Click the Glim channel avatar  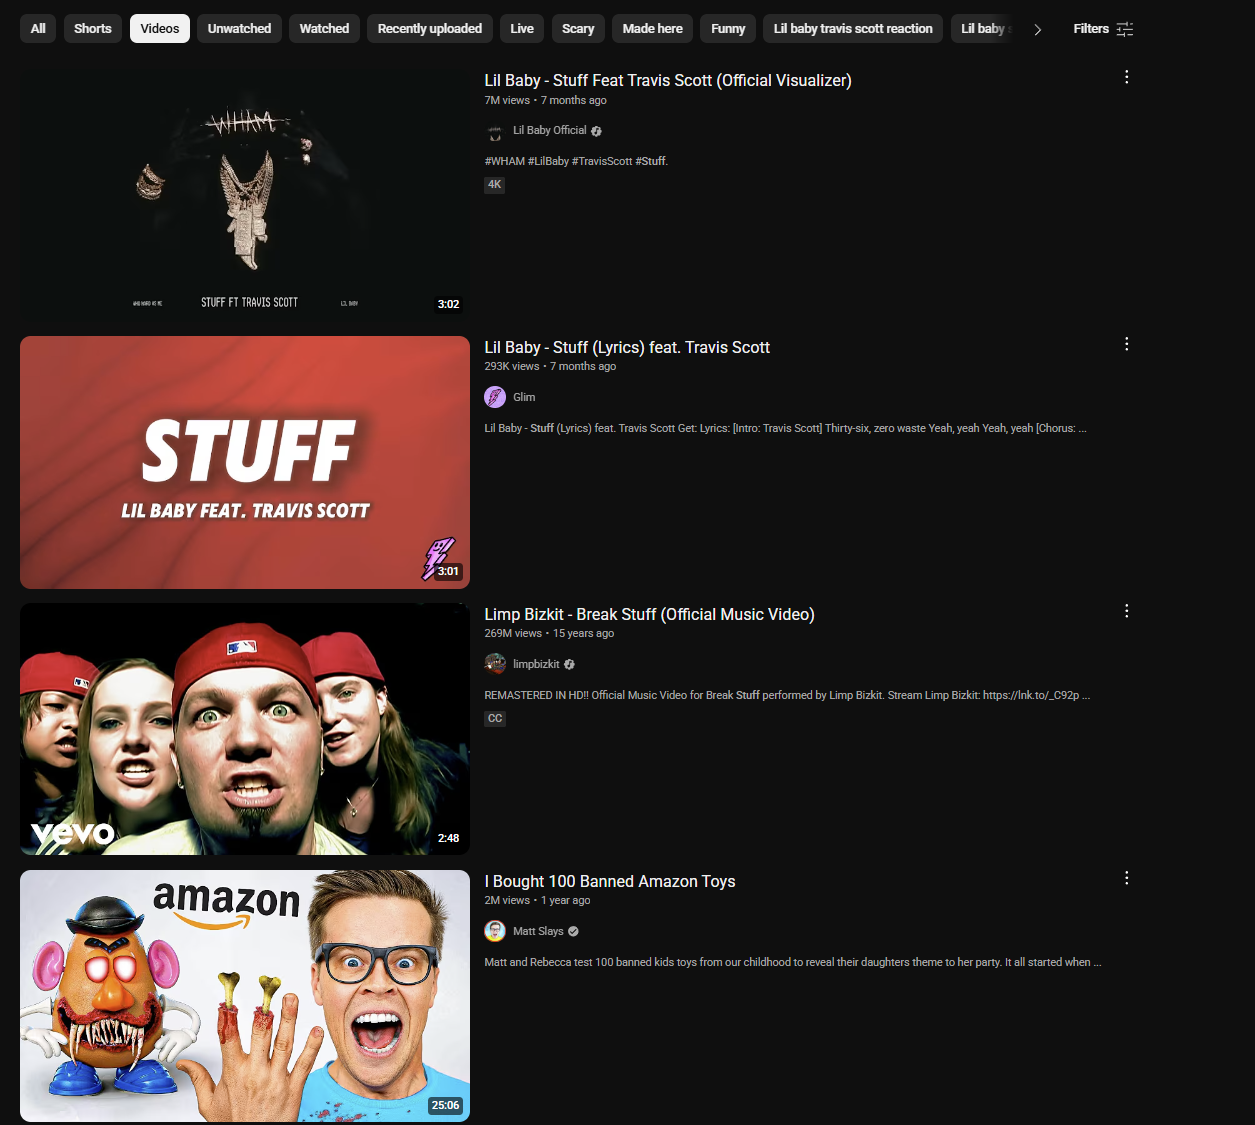[x=495, y=397]
